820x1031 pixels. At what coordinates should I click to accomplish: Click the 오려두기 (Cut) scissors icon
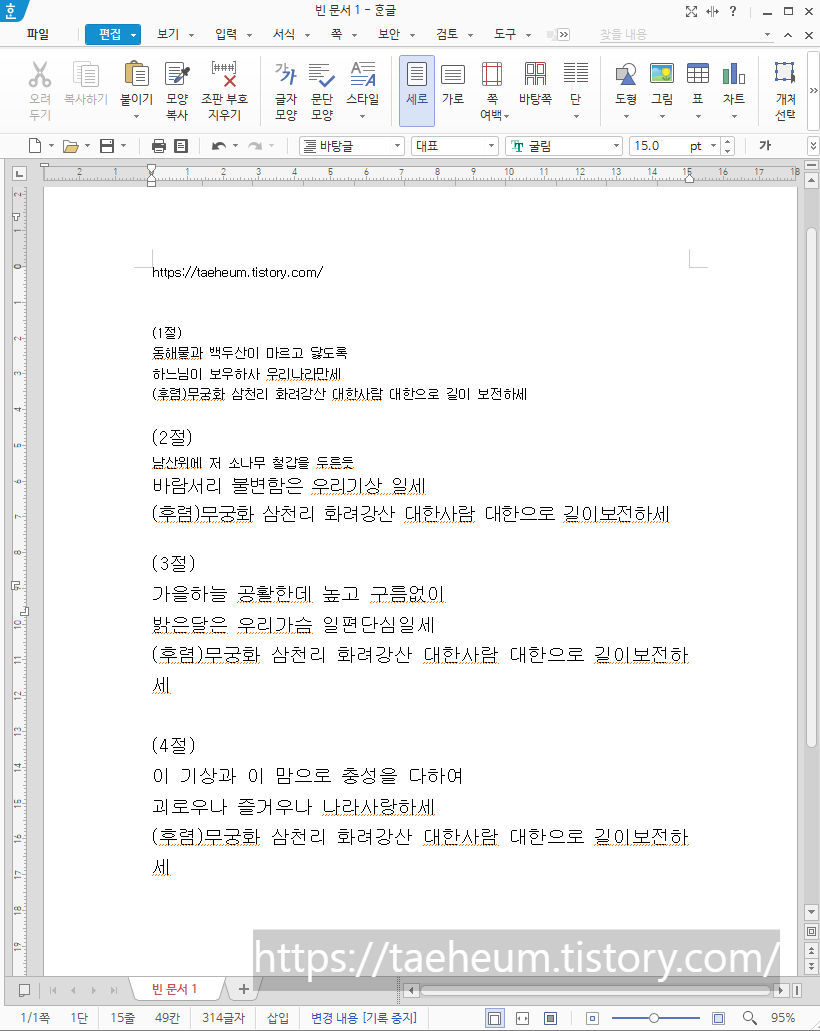39,74
